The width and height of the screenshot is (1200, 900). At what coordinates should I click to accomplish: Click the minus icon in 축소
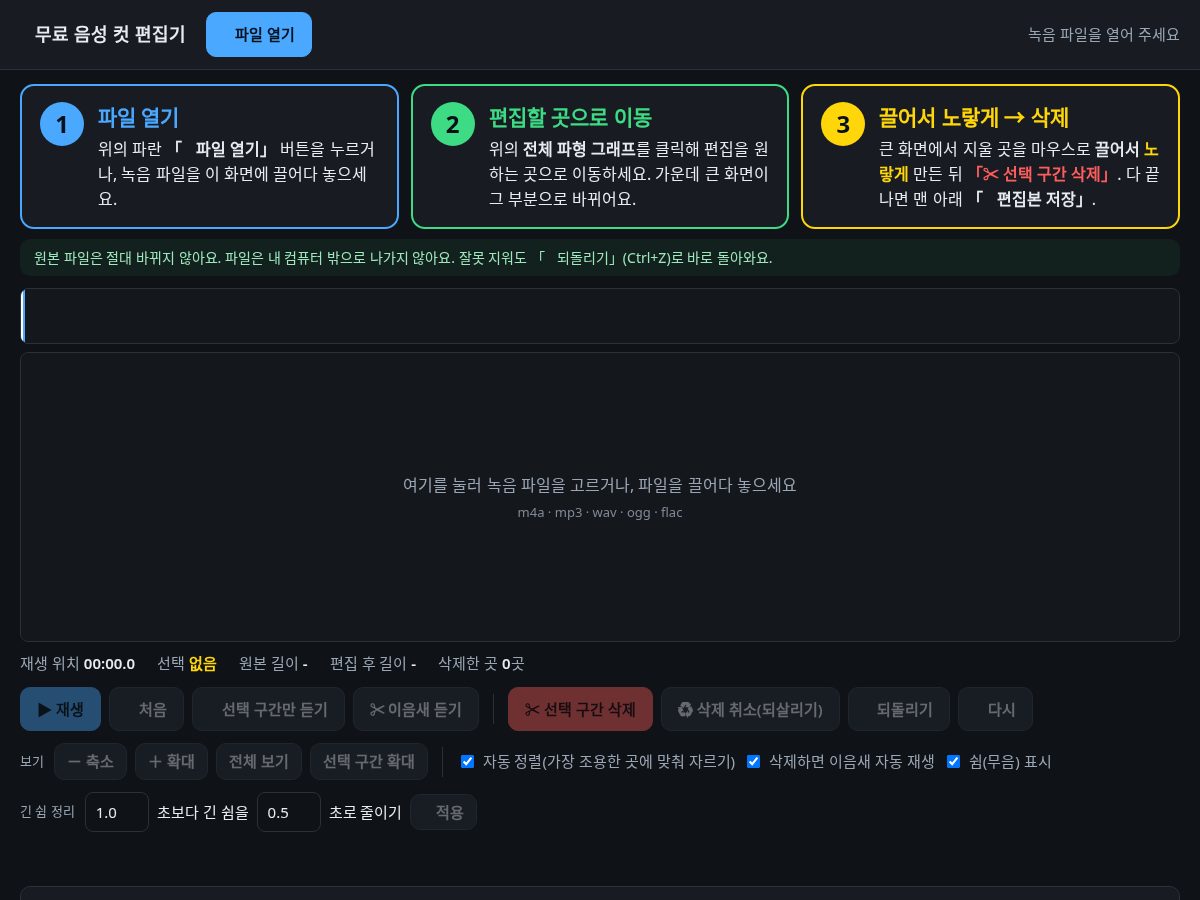tap(74, 761)
